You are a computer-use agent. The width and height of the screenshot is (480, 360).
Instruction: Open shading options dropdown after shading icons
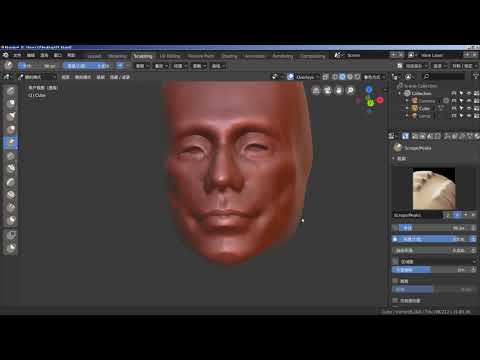pos(374,77)
